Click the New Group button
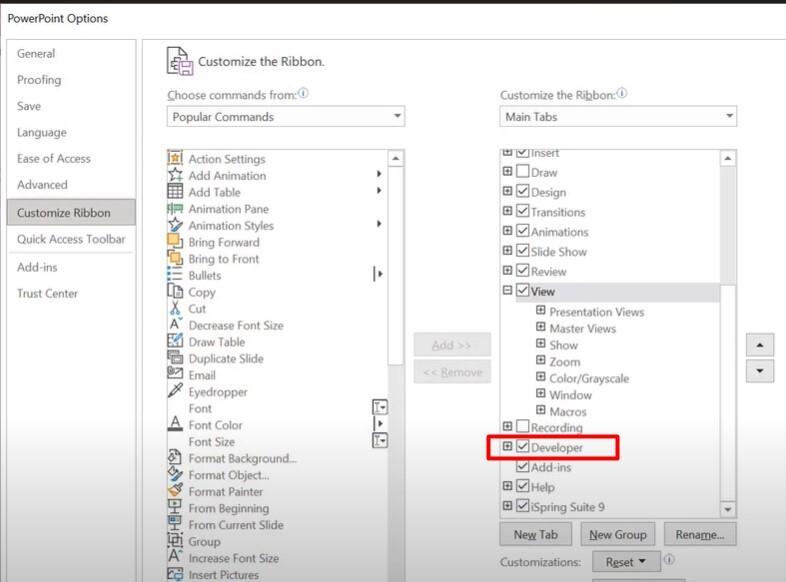The height and width of the screenshot is (582, 786). (618, 534)
